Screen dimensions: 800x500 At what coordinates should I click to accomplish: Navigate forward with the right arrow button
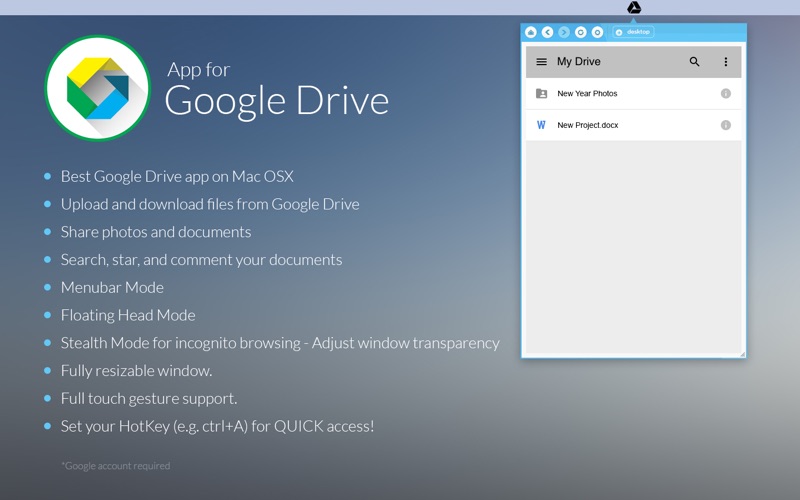coord(564,32)
